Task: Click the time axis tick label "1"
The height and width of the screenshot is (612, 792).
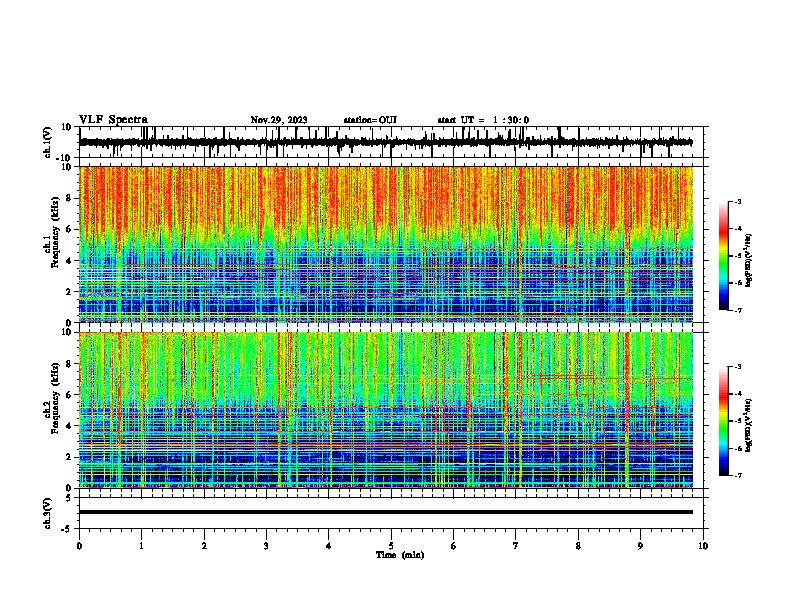Action: coord(141,546)
